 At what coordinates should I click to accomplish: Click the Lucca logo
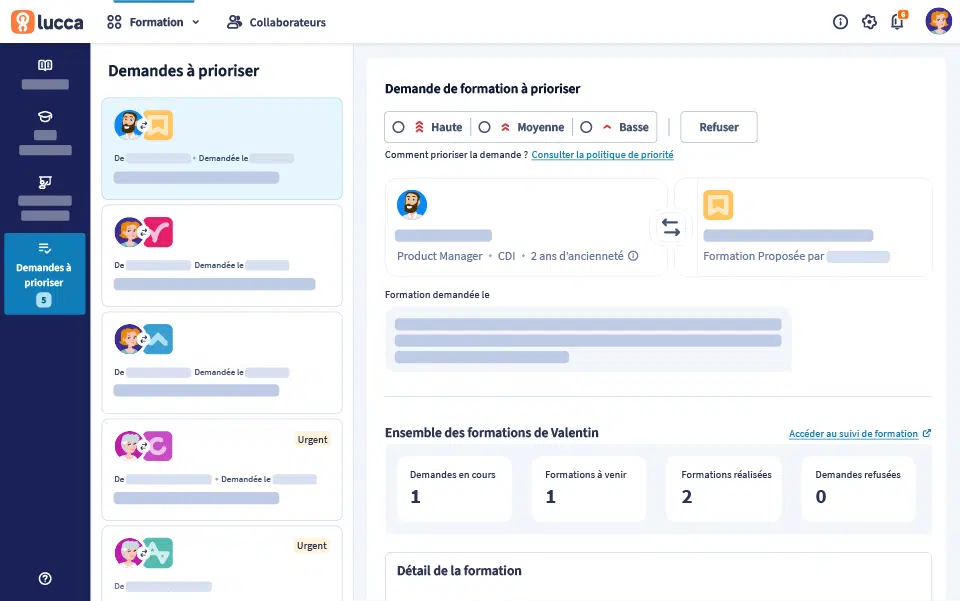(49, 22)
